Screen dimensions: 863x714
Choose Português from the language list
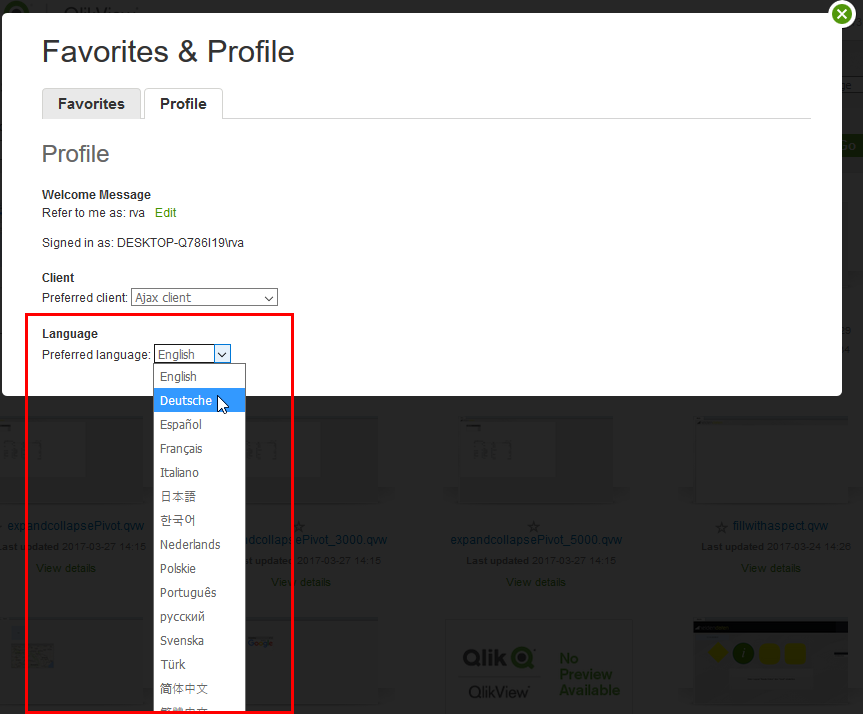[x=199, y=592]
